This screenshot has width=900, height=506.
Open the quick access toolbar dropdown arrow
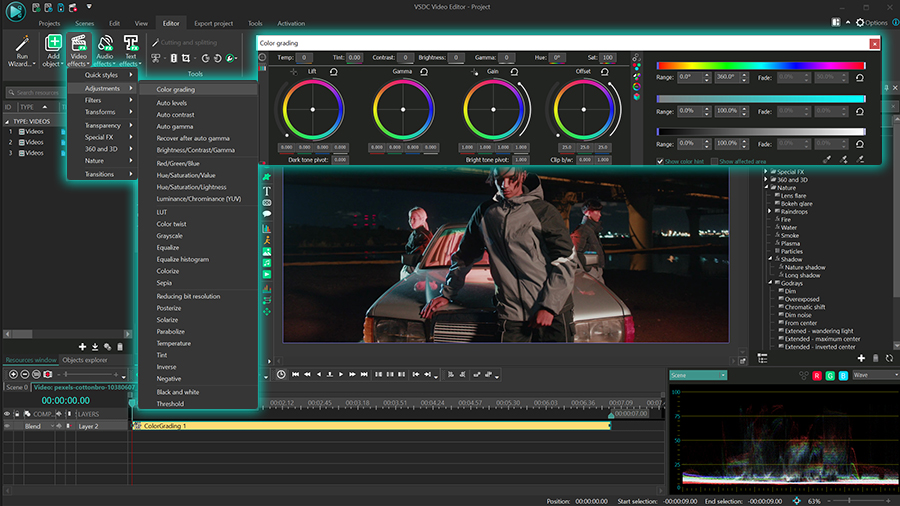pos(89,7)
